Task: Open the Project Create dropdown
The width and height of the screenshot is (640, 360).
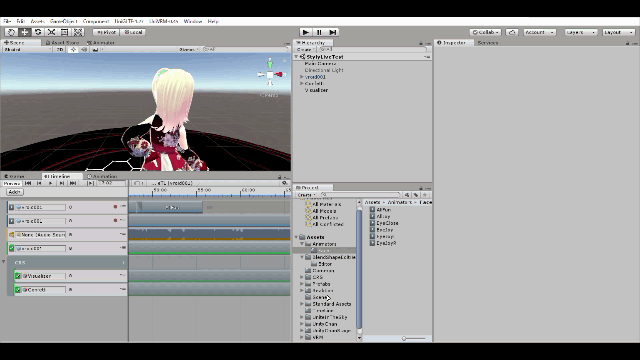Action: coord(306,195)
